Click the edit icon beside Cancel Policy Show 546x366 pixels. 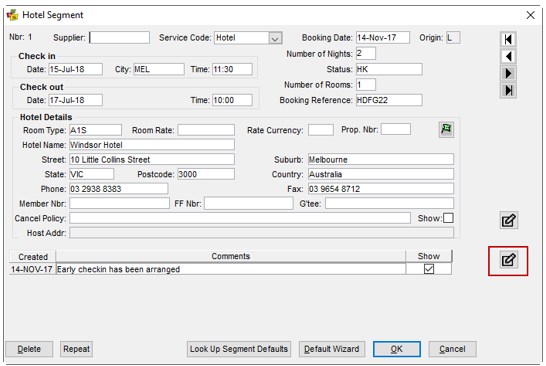[x=508, y=220]
